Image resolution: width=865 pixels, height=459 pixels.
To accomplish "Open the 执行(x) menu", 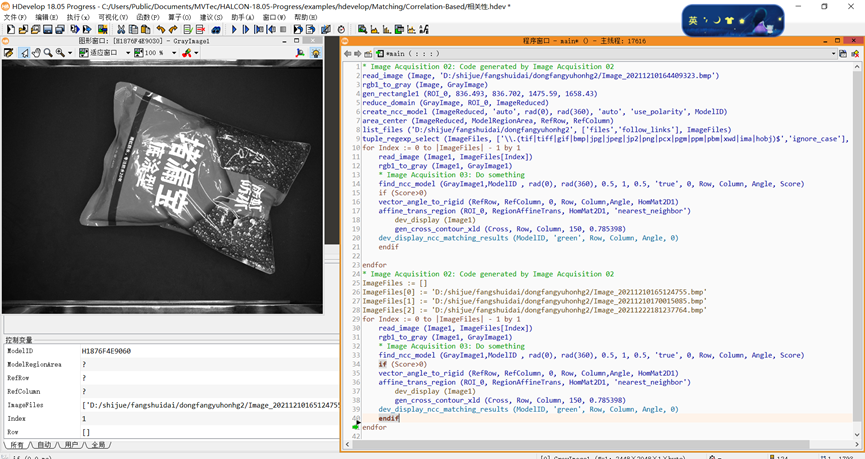I will click(78, 17).
